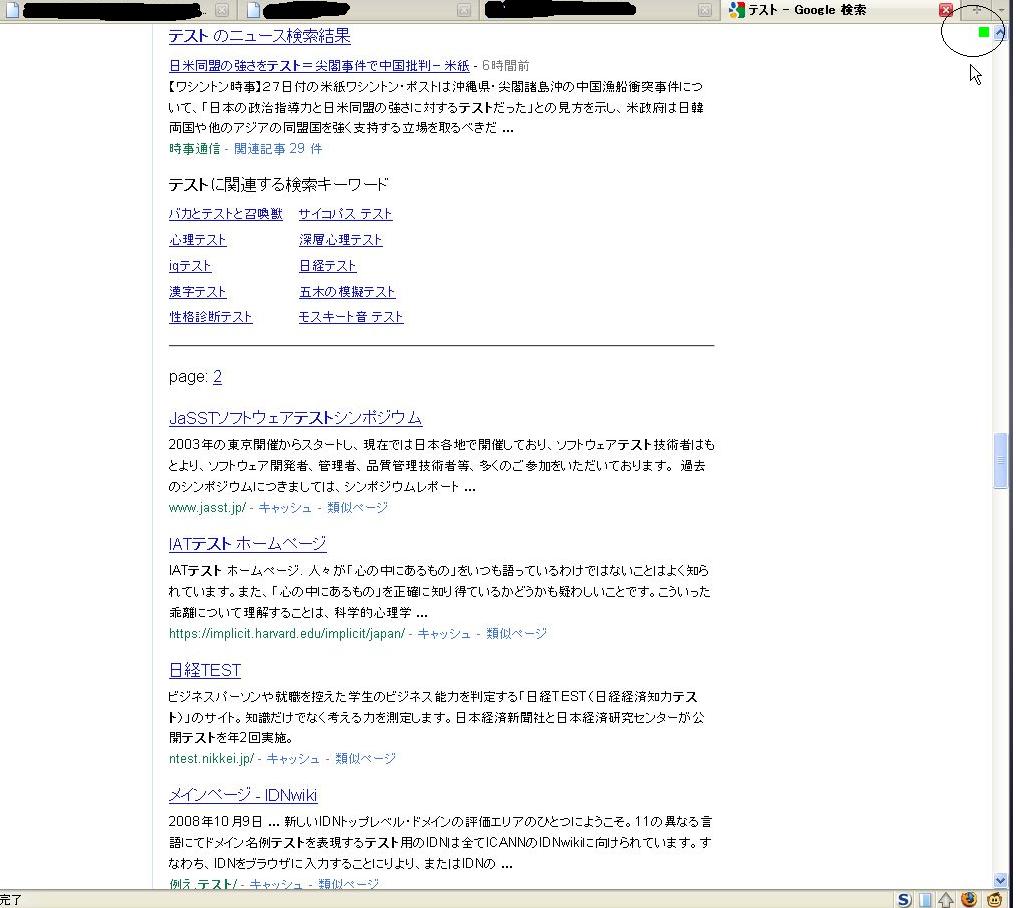Click the scrollbar up arrow
The image size is (1016, 908).
tap(1000, 32)
